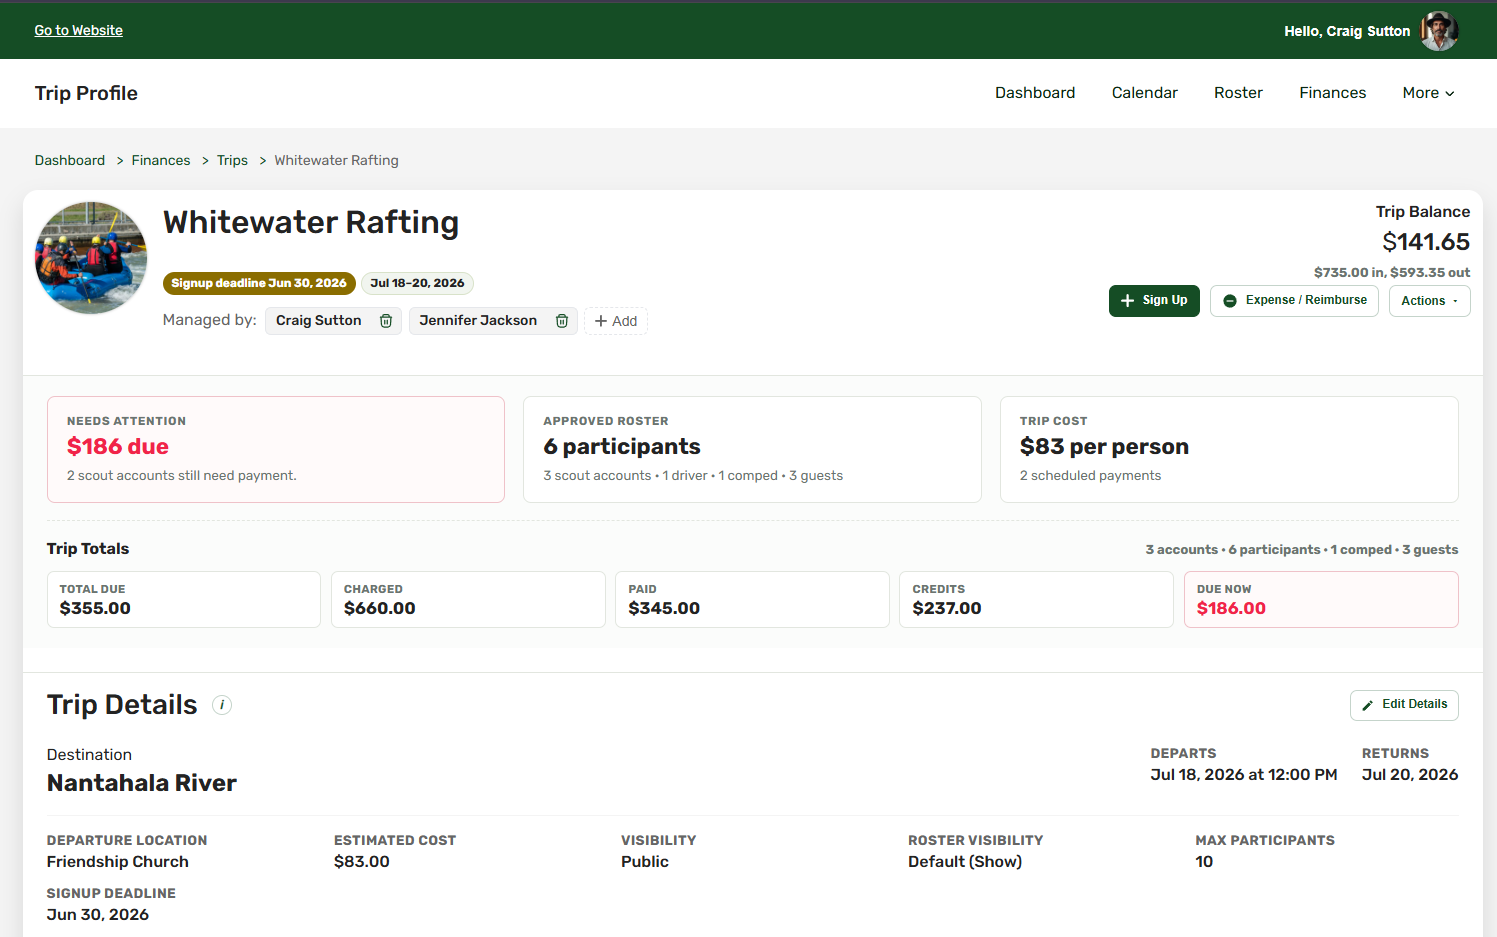The image size is (1497, 937).
Task: Open the whitewater rafting trip photo
Action: pyautogui.click(x=91, y=258)
